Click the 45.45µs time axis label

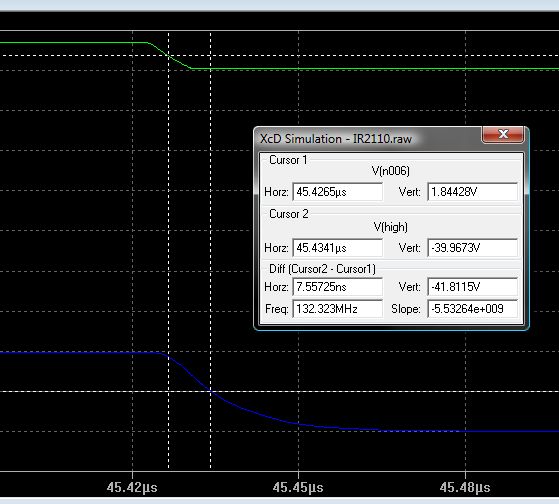[x=298, y=487]
